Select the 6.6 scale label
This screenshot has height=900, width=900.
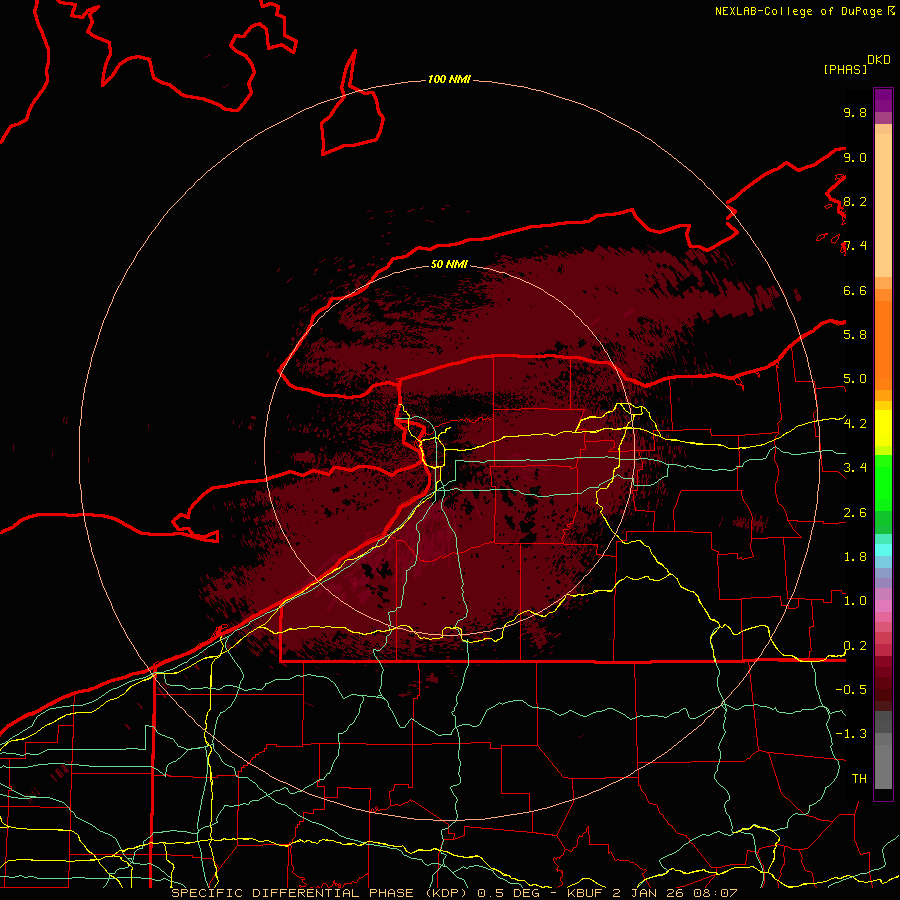click(855, 290)
